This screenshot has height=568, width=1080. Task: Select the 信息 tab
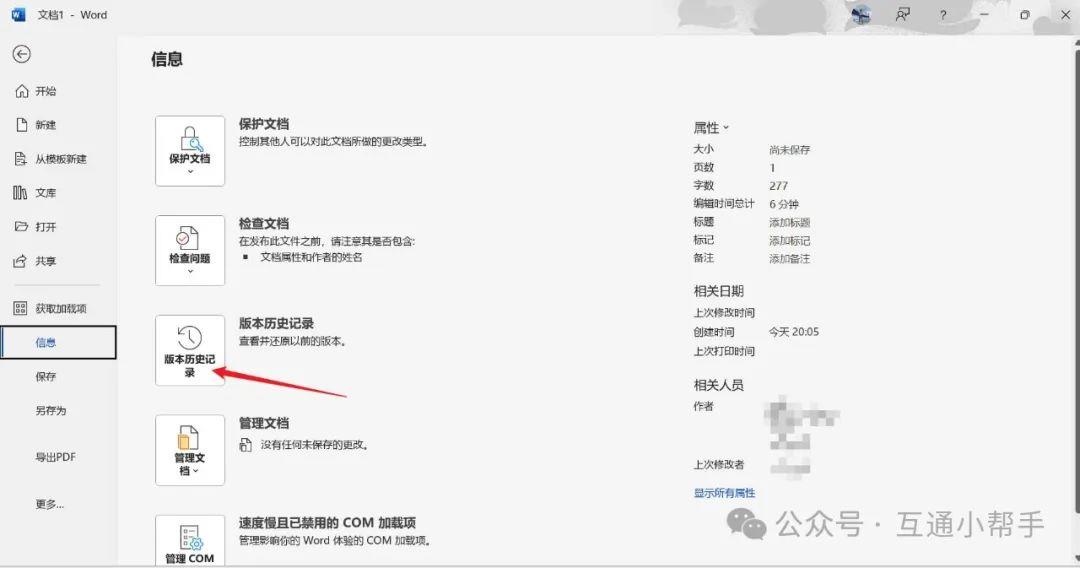[x=59, y=342]
